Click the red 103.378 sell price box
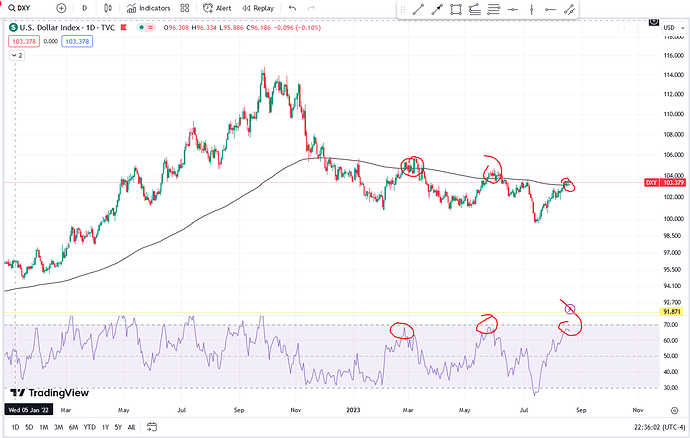Image resolution: width=690 pixels, height=438 pixels. click(24, 41)
